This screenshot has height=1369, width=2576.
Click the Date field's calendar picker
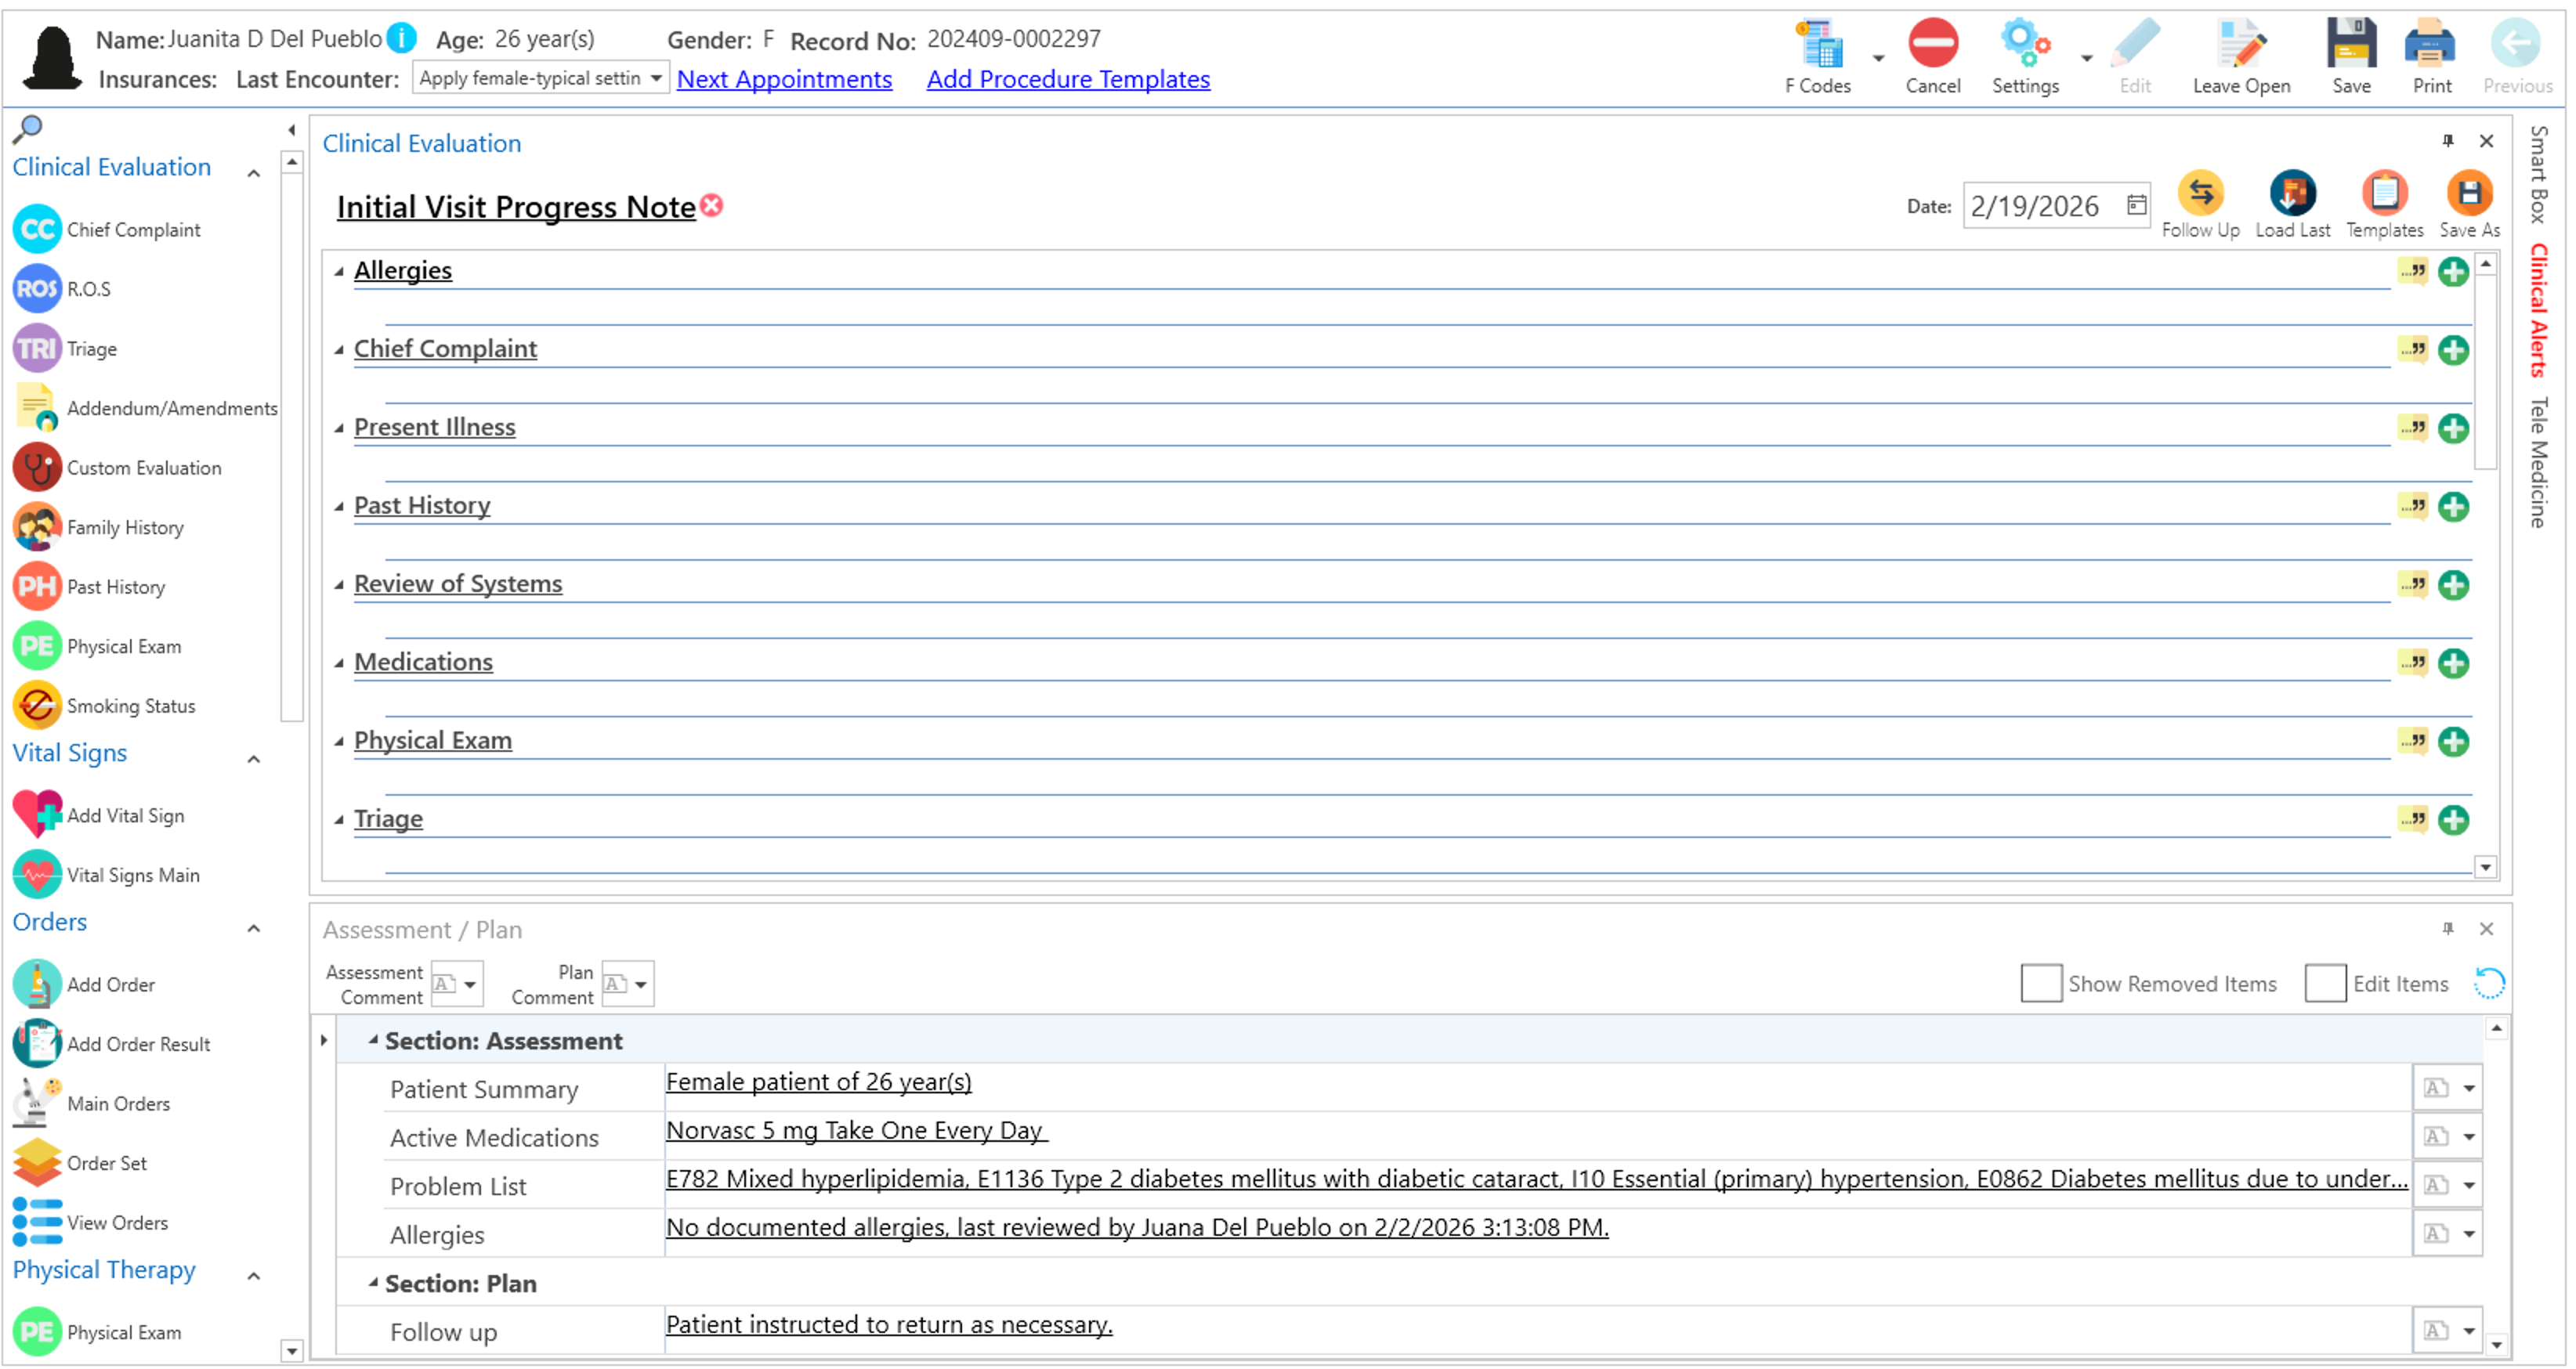tap(2136, 206)
